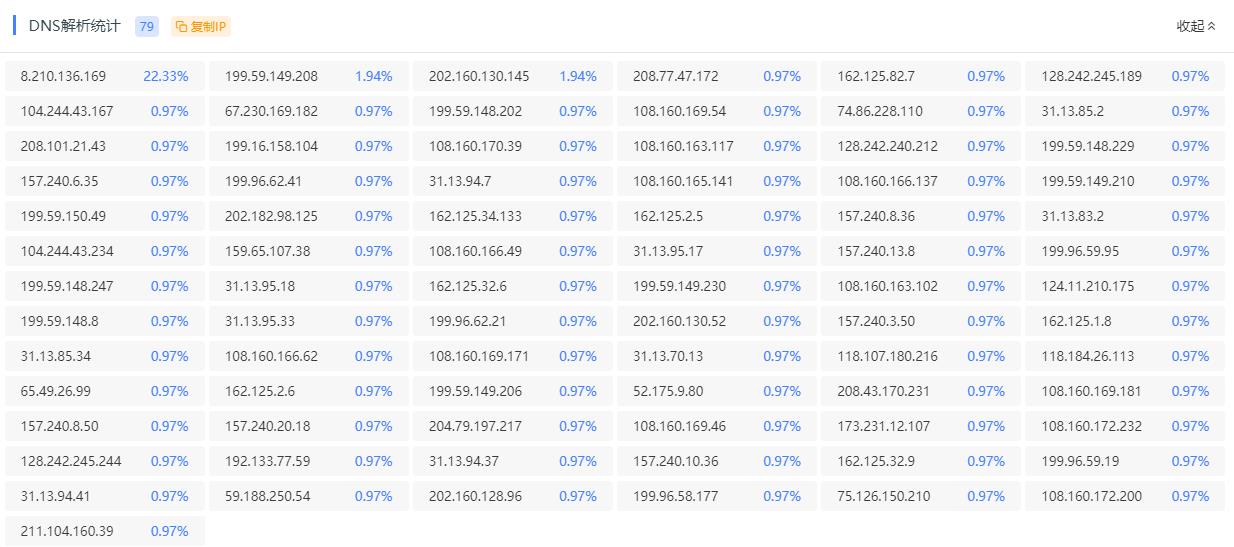Image resolution: width=1234 pixels, height=547 pixels.
Task: Select the 202.160.130.145 entry
Action: point(479,76)
